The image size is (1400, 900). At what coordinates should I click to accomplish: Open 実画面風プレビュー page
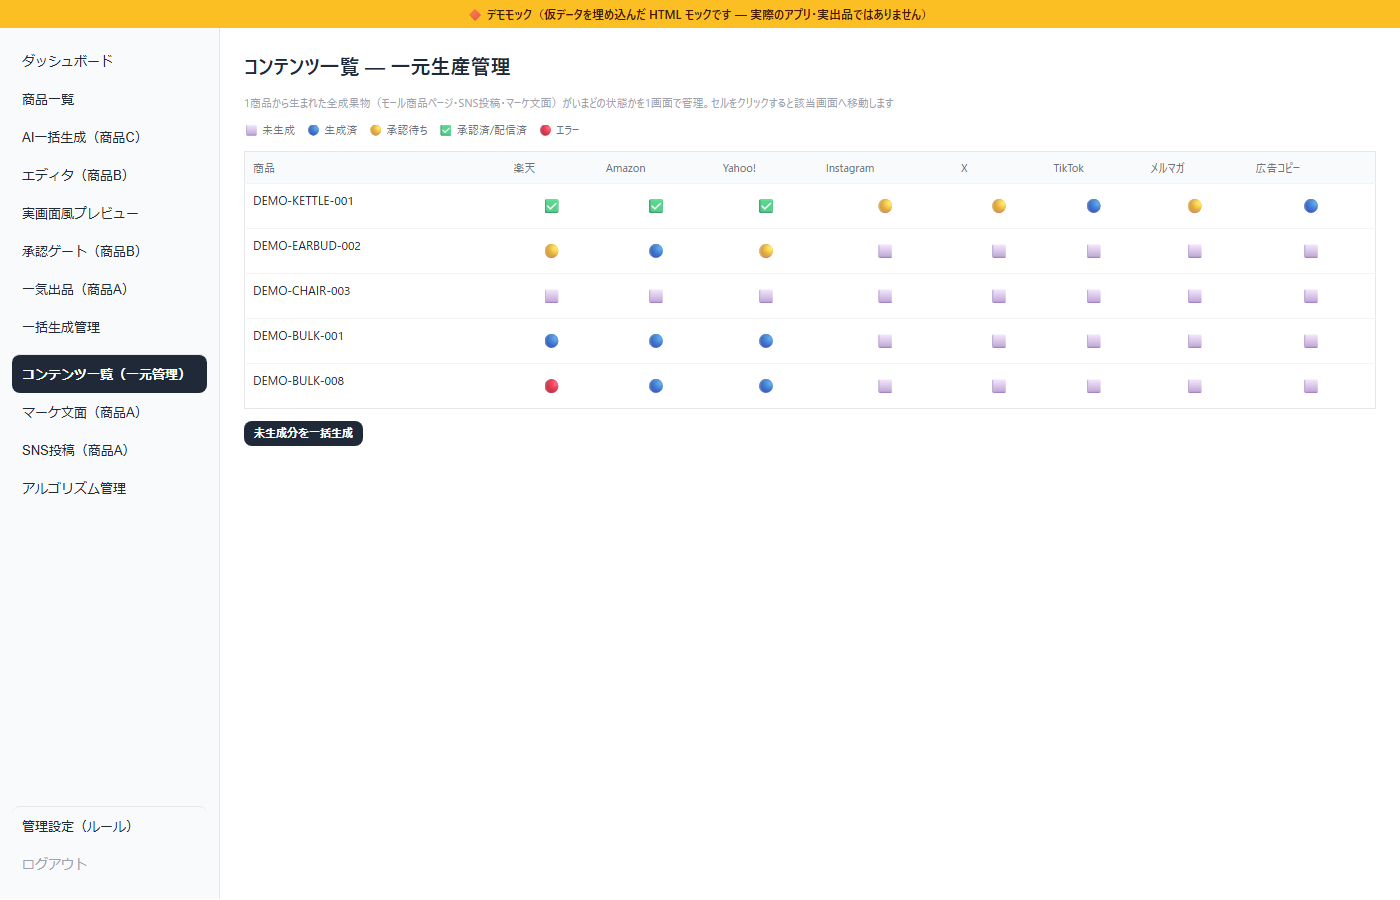[109, 213]
